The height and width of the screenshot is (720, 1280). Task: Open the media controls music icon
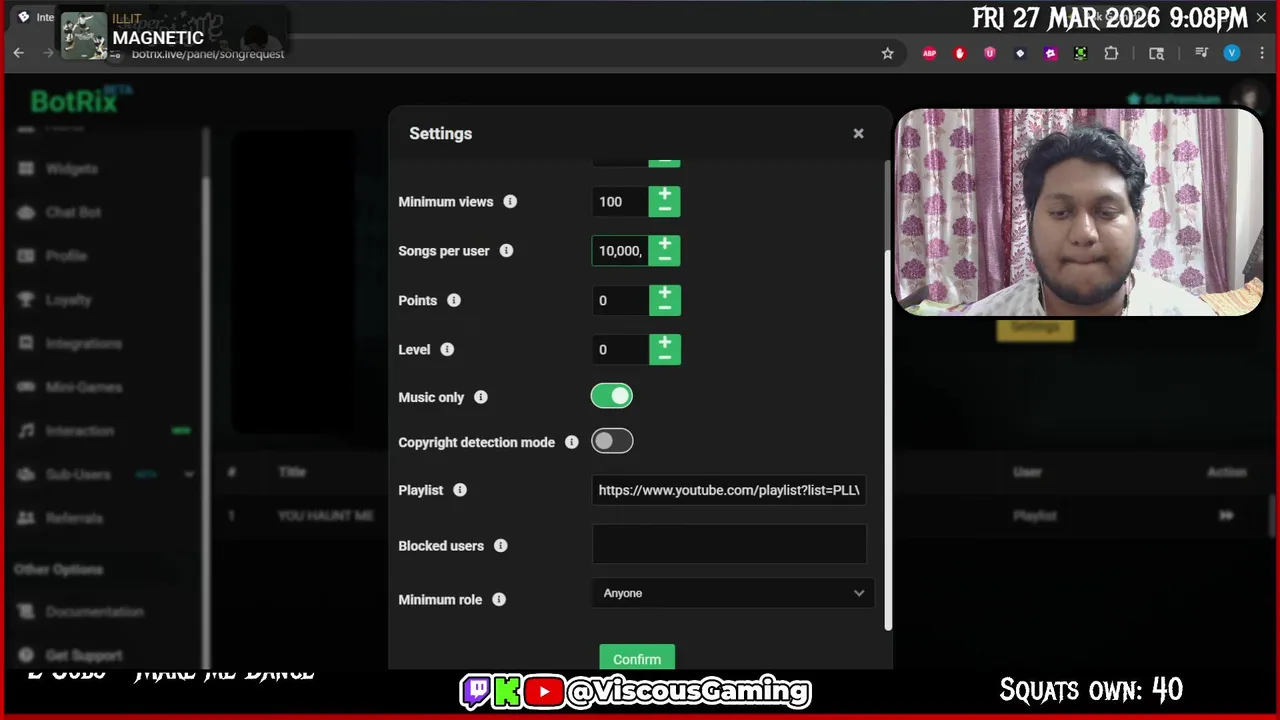(1202, 53)
